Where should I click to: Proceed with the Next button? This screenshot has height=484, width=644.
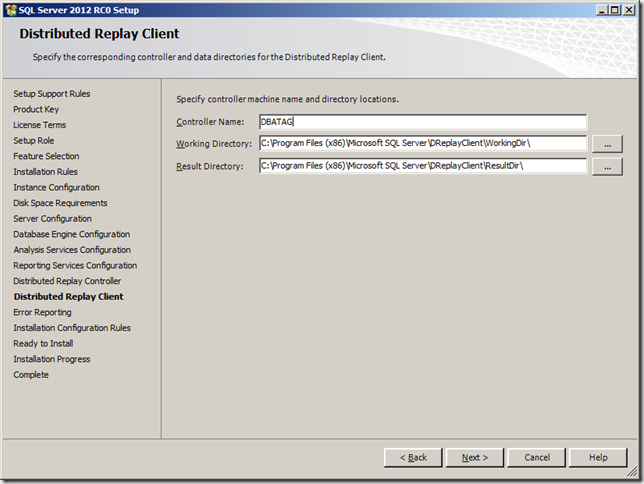[475, 457]
